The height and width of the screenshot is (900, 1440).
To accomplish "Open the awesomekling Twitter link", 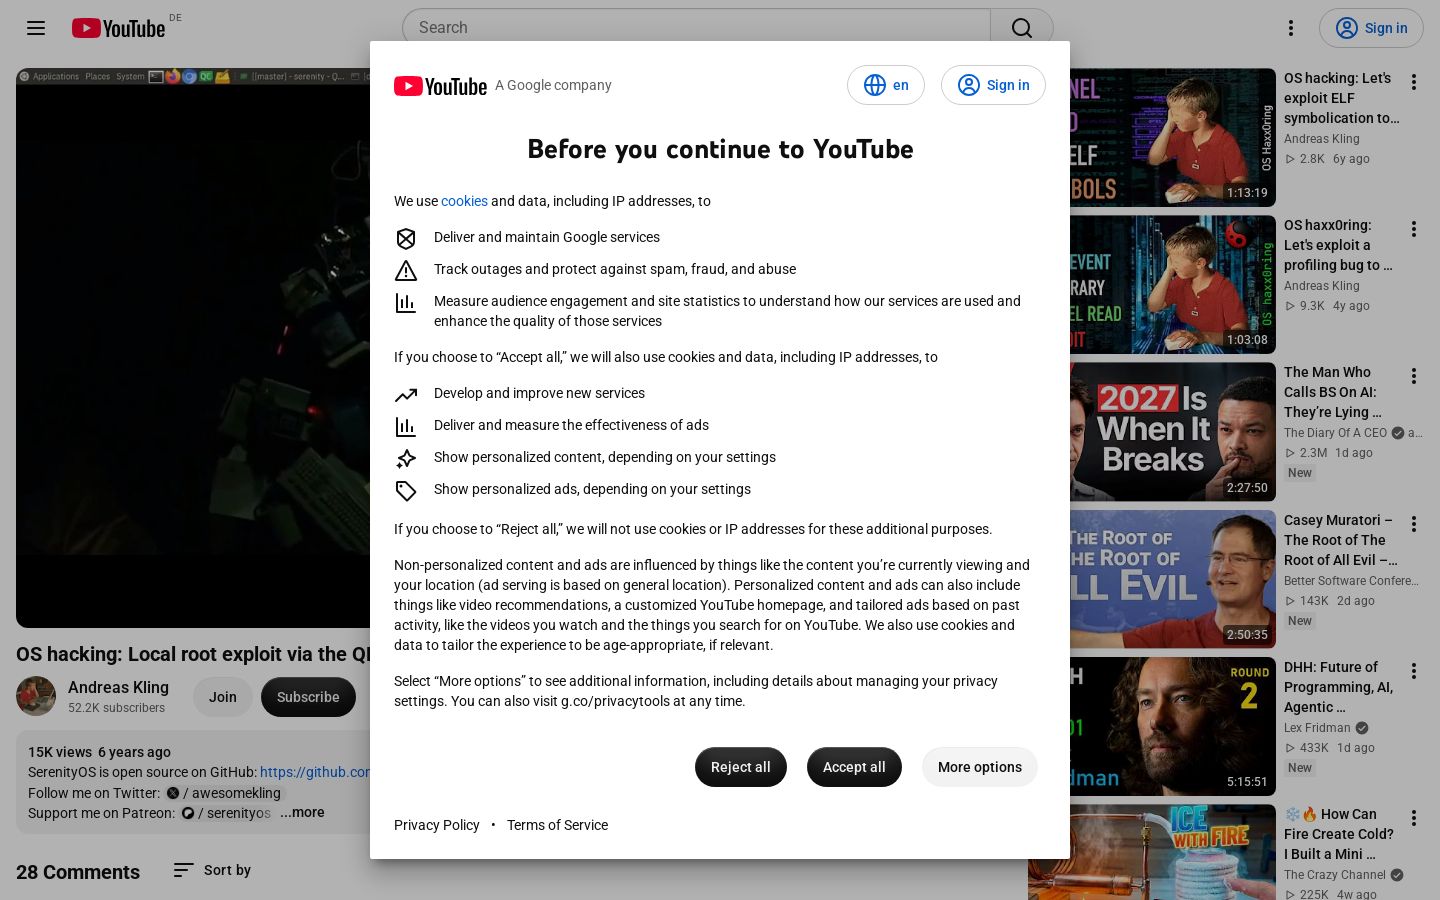I will (225, 793).
